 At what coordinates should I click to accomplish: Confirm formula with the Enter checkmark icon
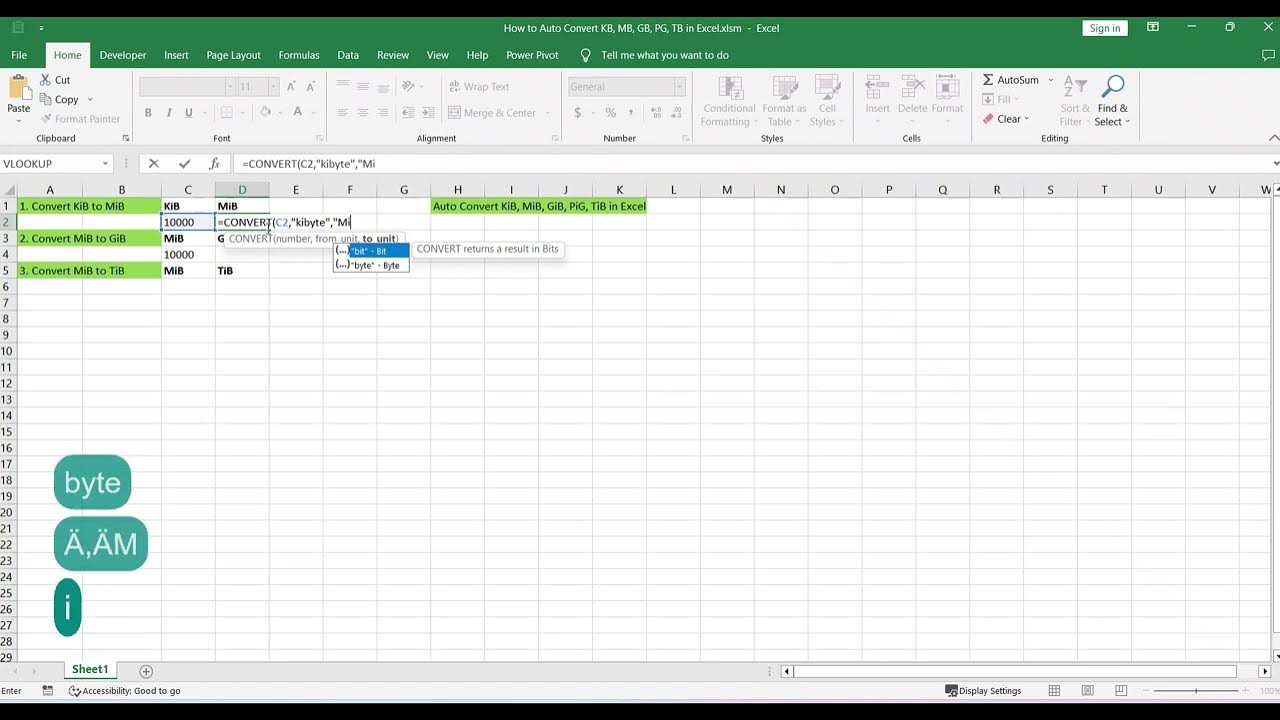(x=184, y=163)
